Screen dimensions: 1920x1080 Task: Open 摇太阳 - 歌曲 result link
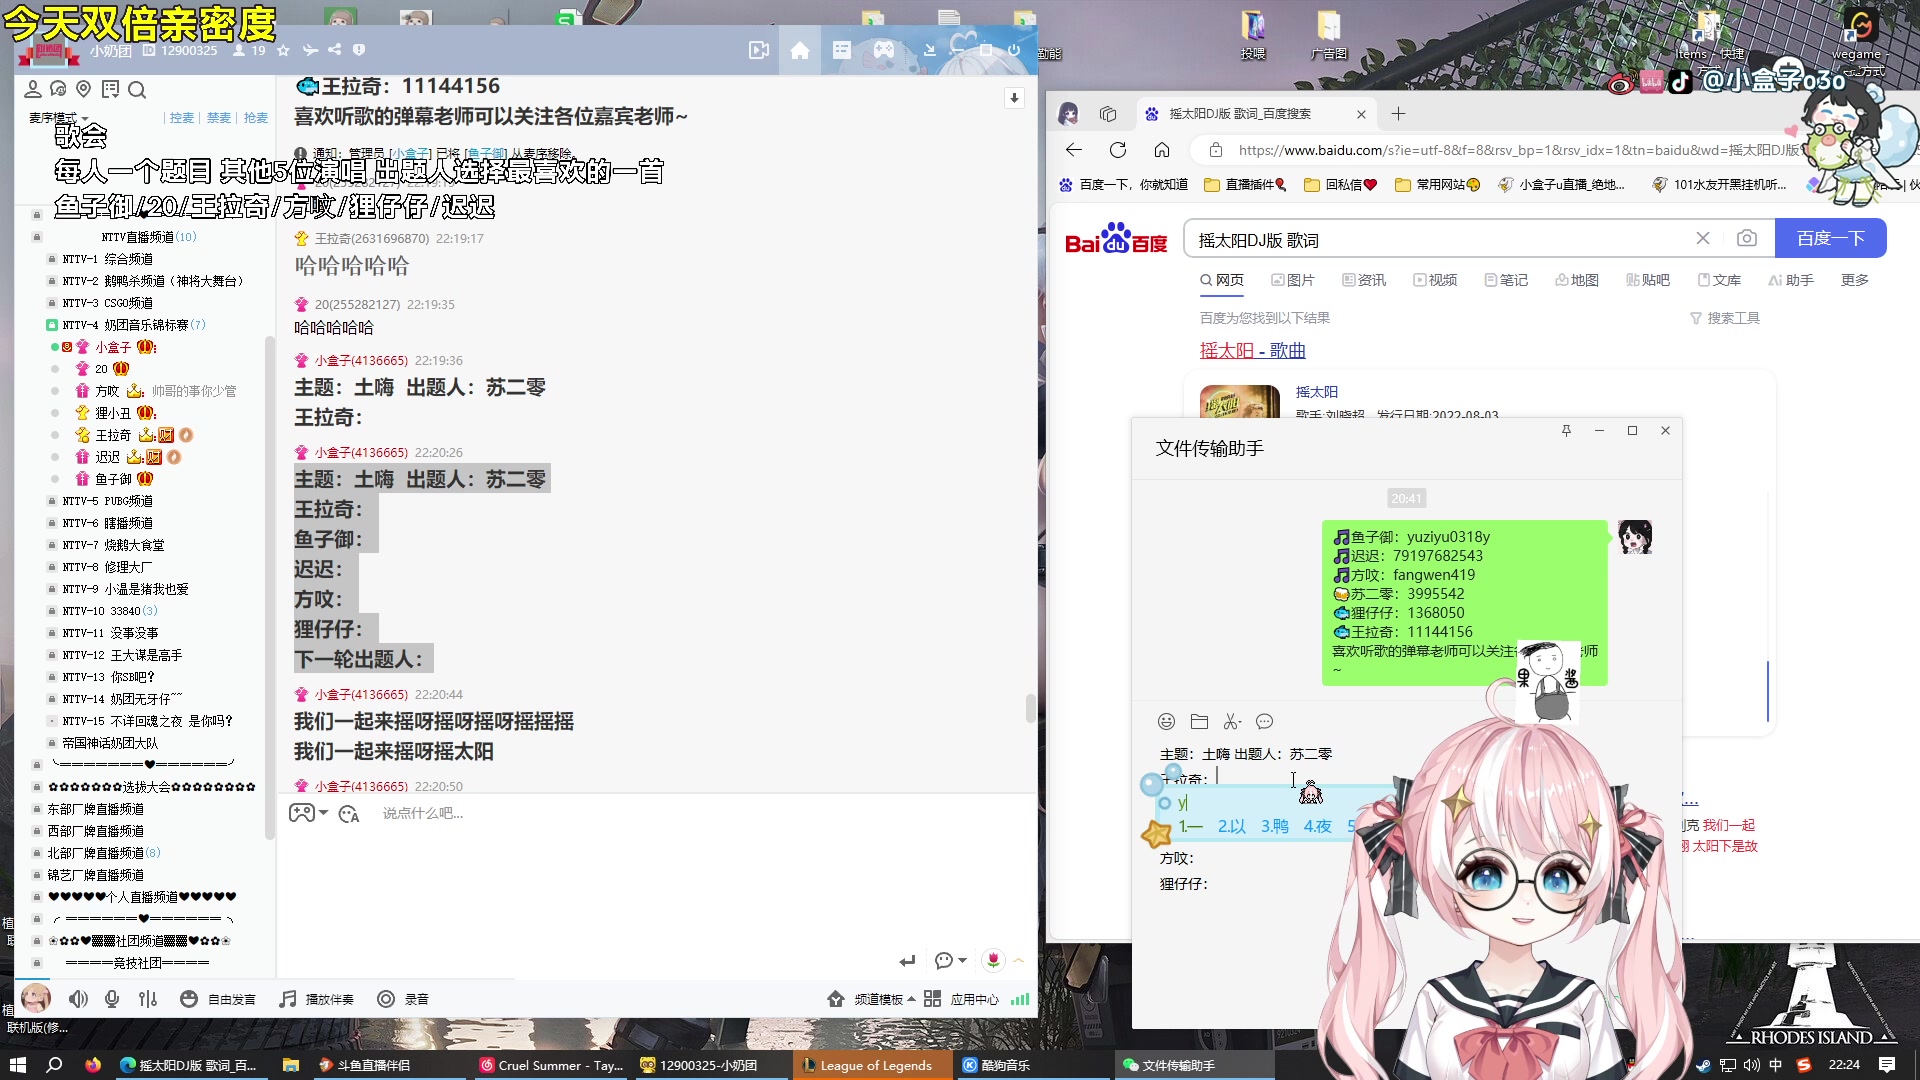pyautogui.click(x=1252, y=350)
